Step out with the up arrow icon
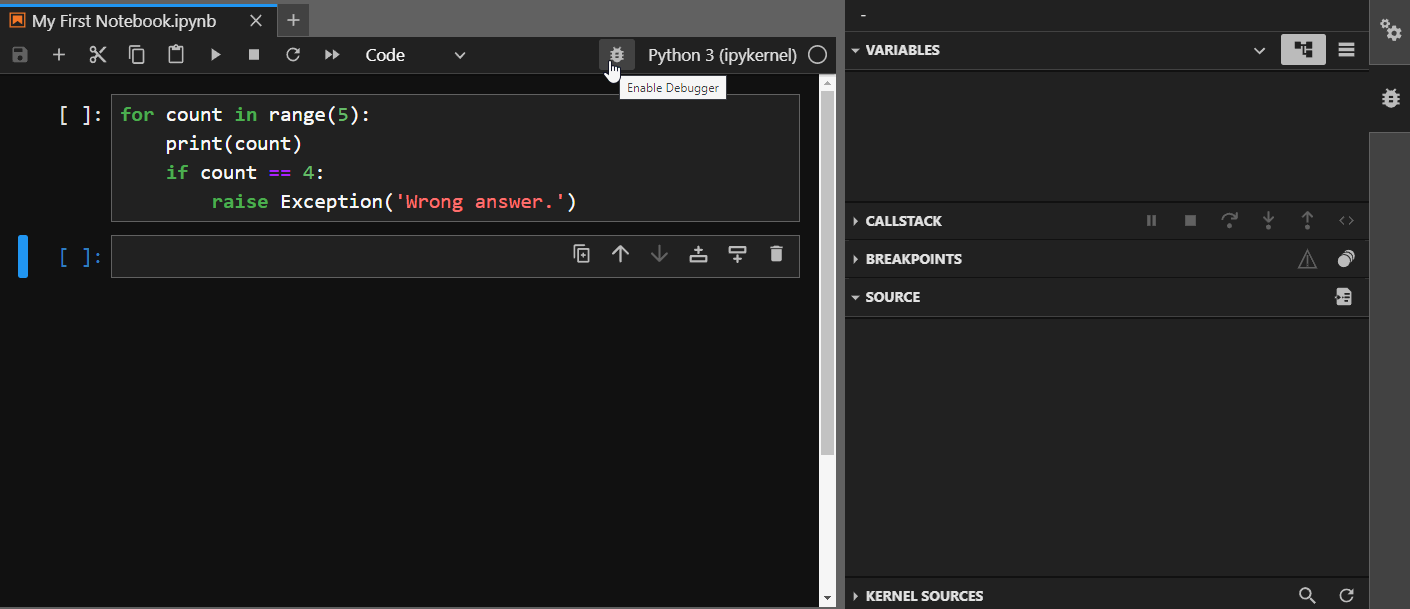This screenshot has width=1410, height=609. (1307, 221)
